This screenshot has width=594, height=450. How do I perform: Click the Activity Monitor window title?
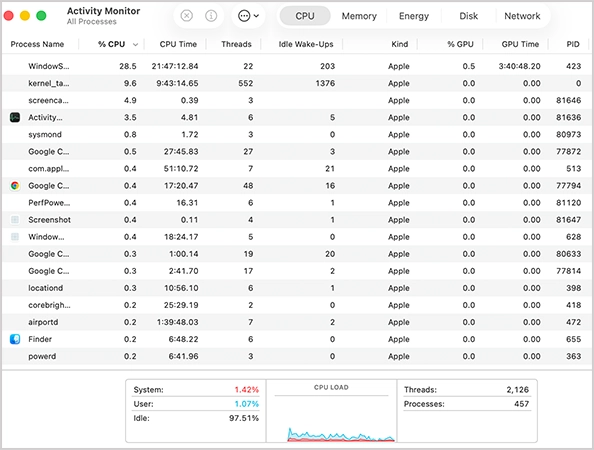pos(103,11)
